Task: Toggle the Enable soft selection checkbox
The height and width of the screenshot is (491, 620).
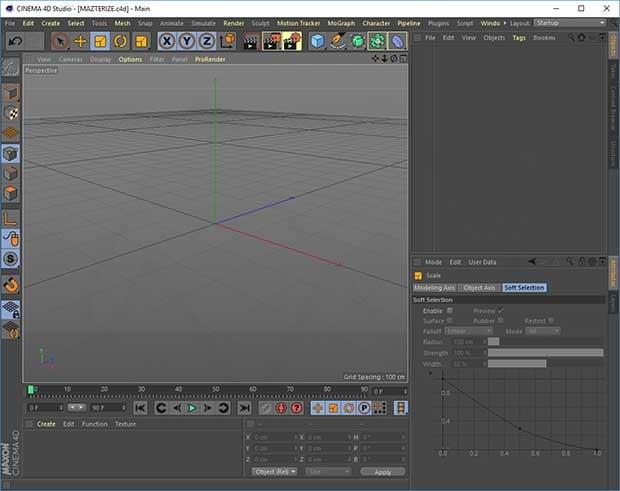Action: tap(450, 310)
